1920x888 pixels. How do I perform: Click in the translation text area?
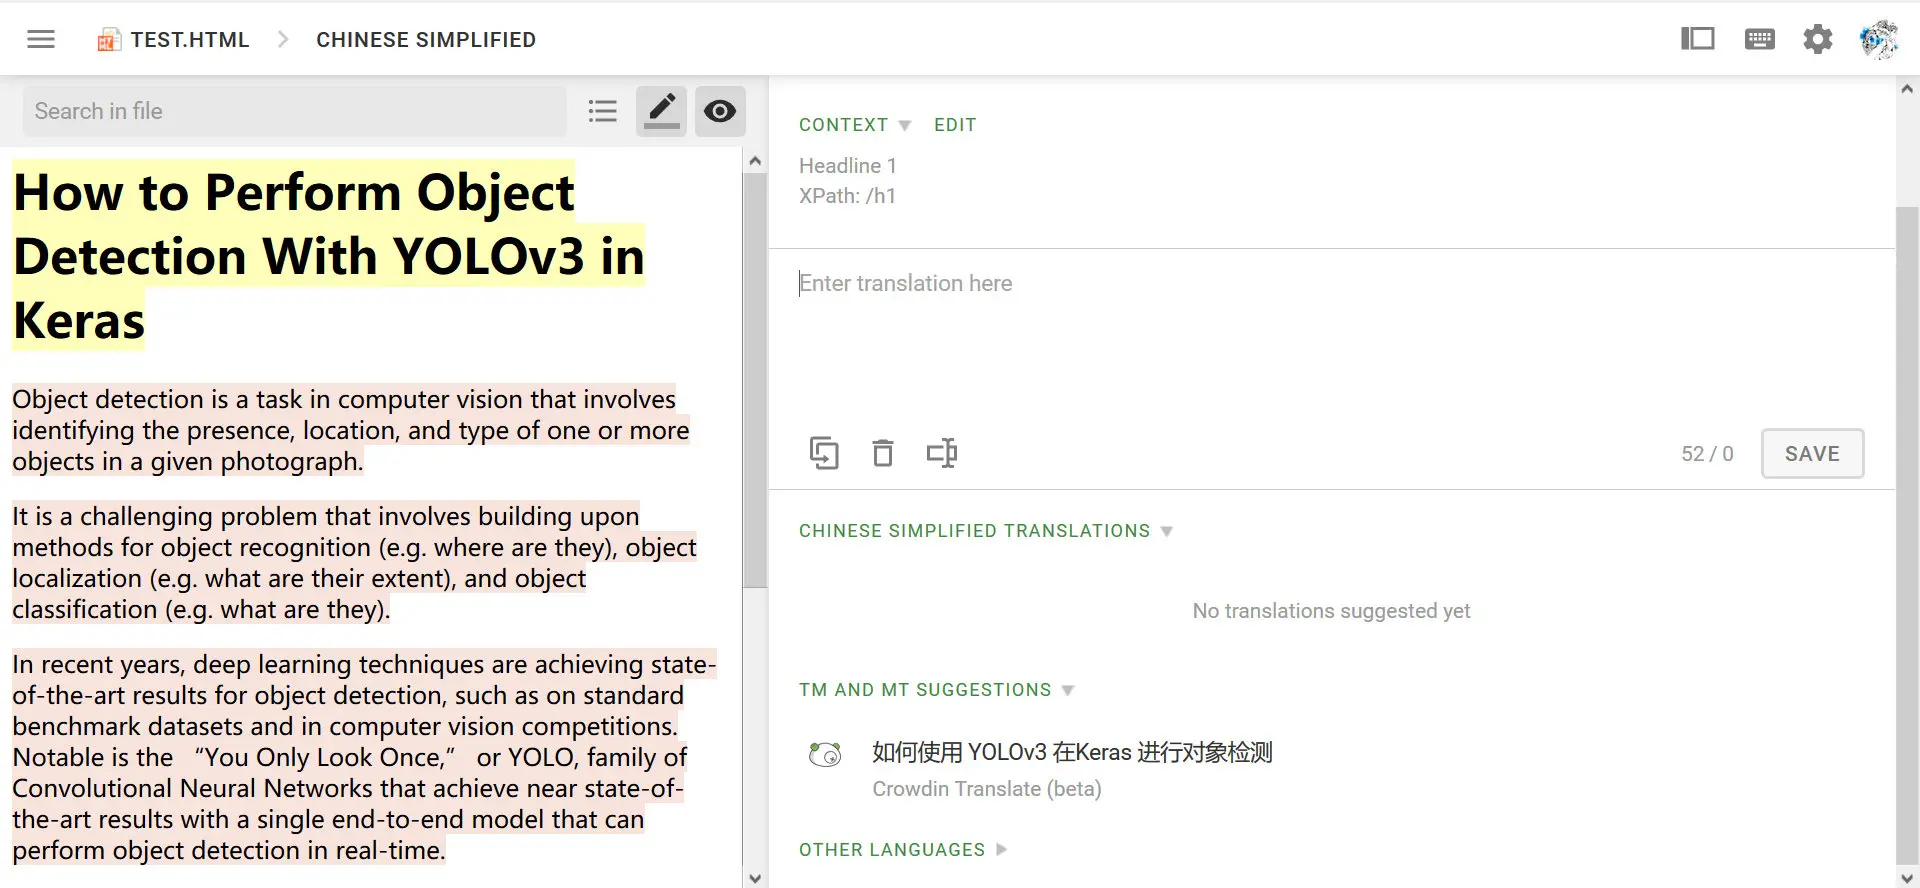1330,340
